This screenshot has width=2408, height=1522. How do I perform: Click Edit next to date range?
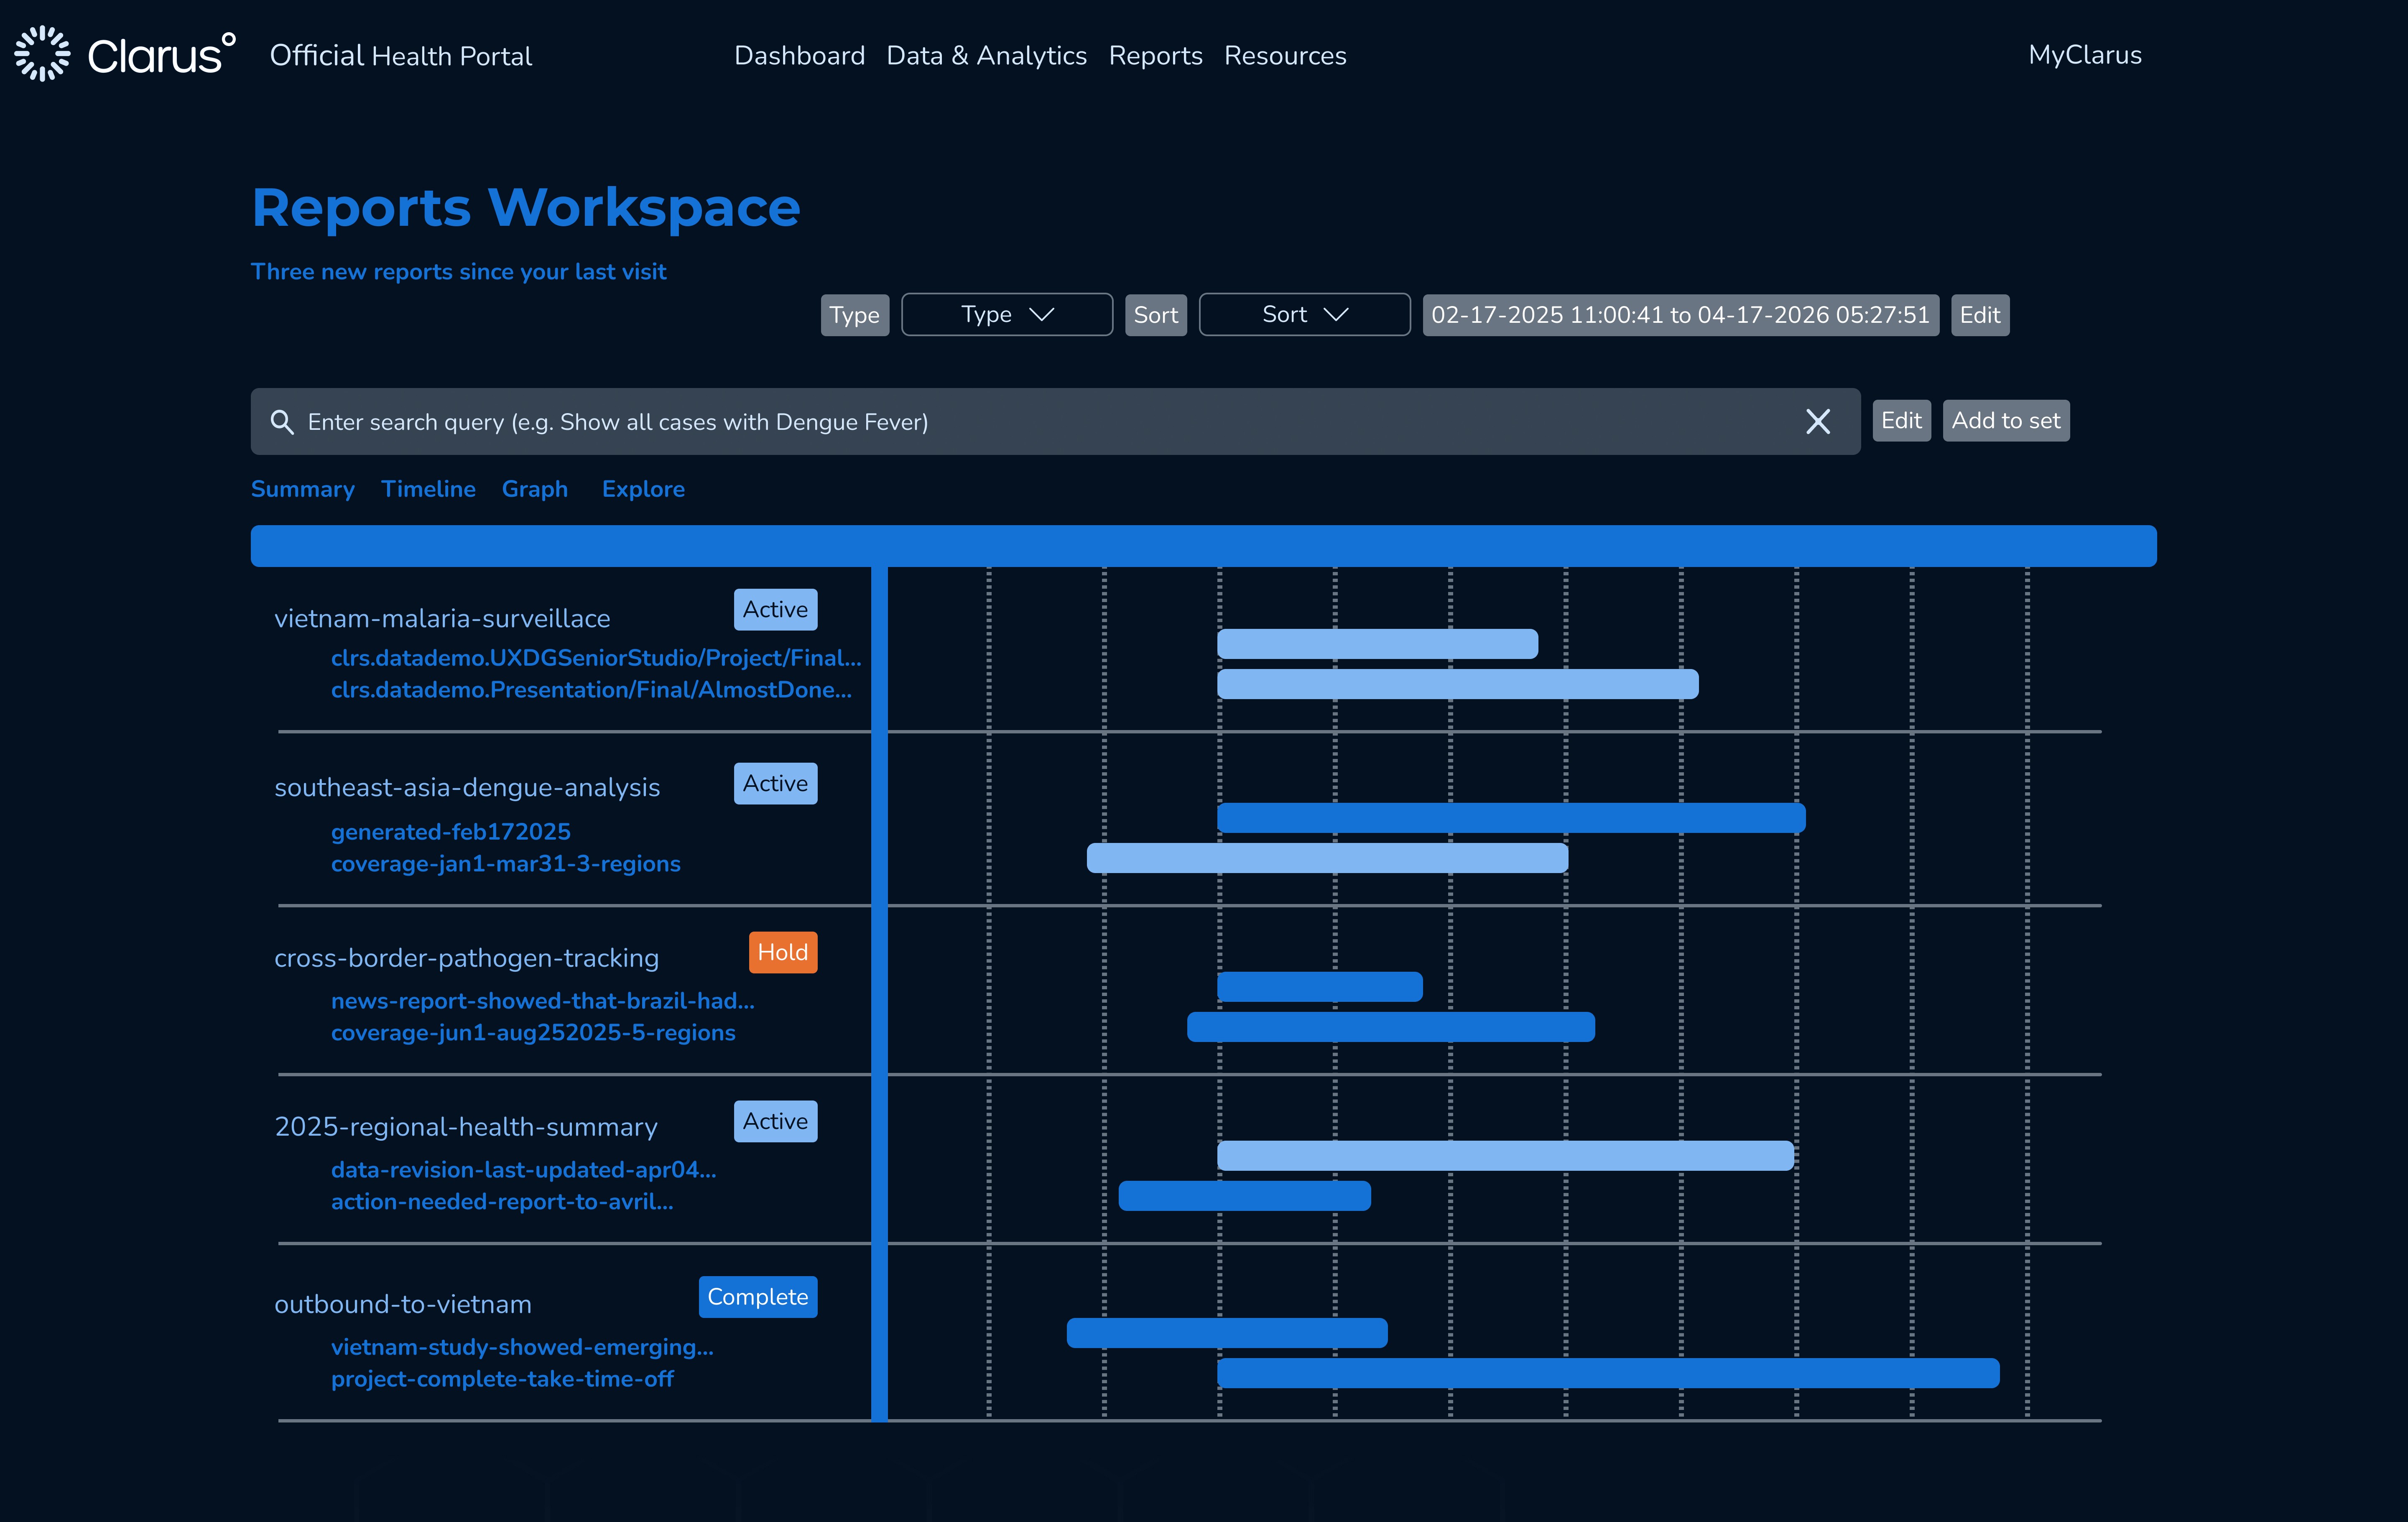tap(1979, 315)
